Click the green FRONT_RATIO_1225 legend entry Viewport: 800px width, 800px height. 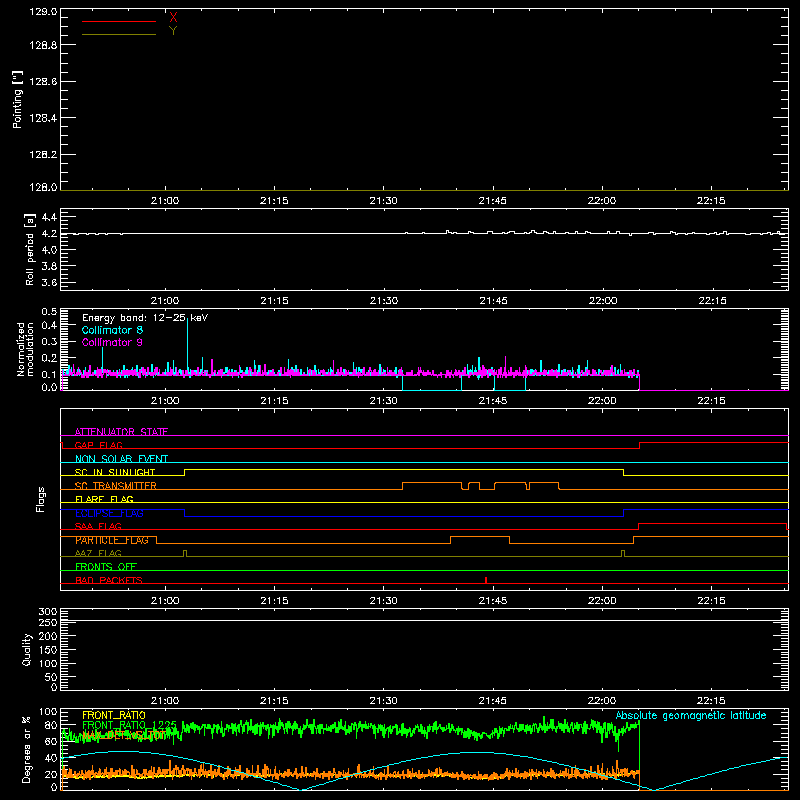click(129, 725)
